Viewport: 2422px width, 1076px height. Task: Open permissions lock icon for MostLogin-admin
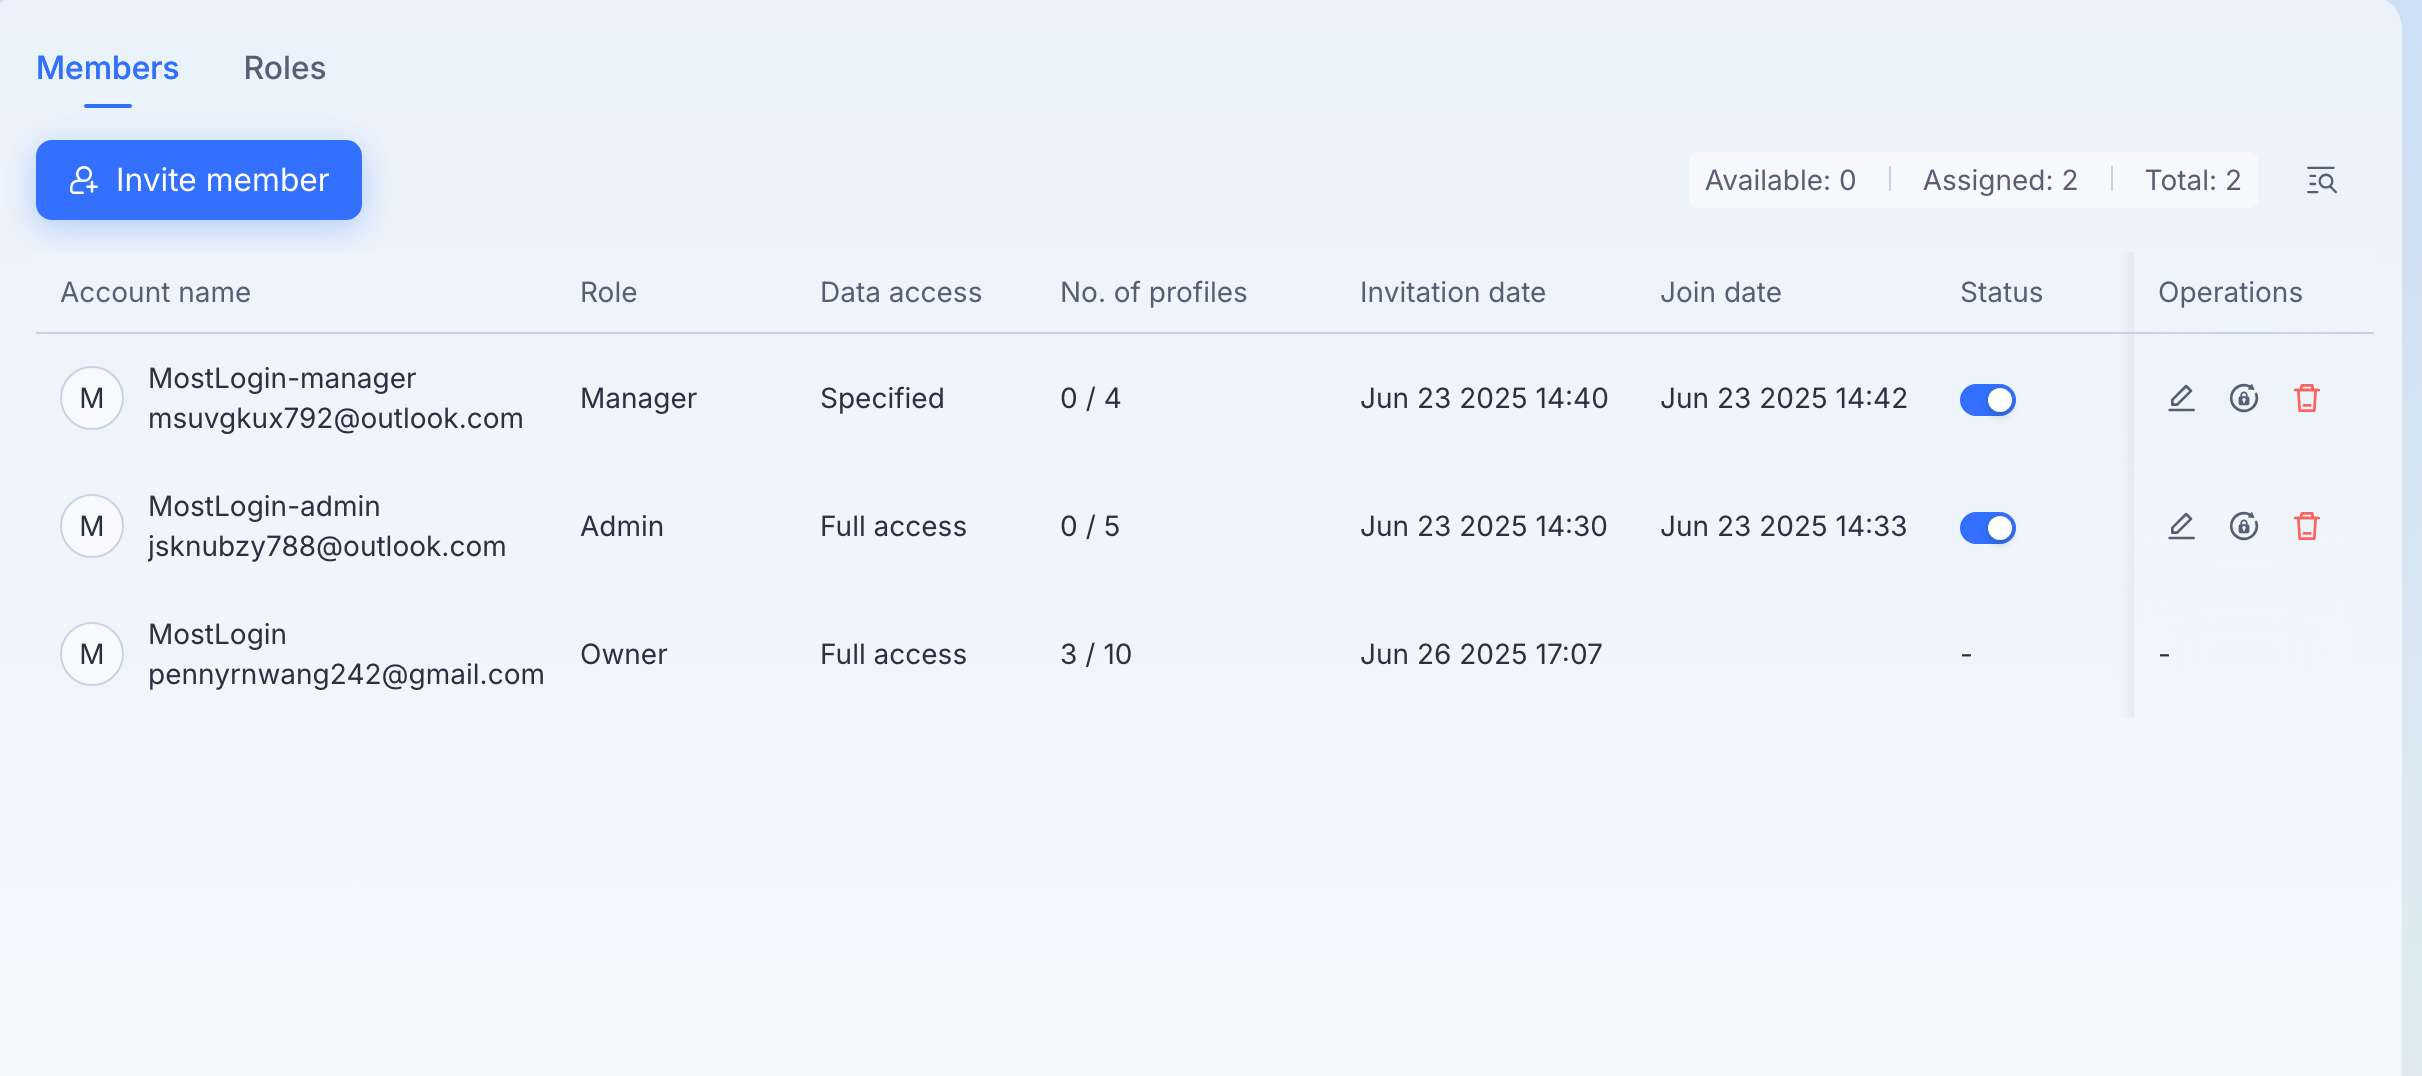tap(2244, 526)
